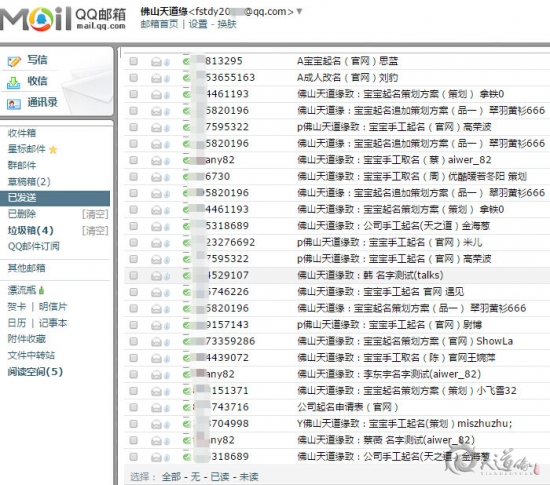
Task: Select checkbox of the 6730 mail row
Action: [133, 177]
